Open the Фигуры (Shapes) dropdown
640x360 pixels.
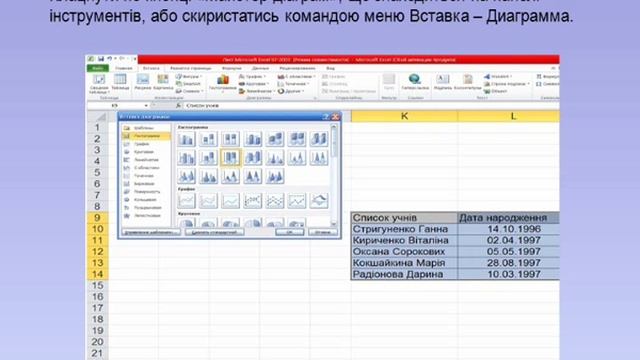coord(189,76)
